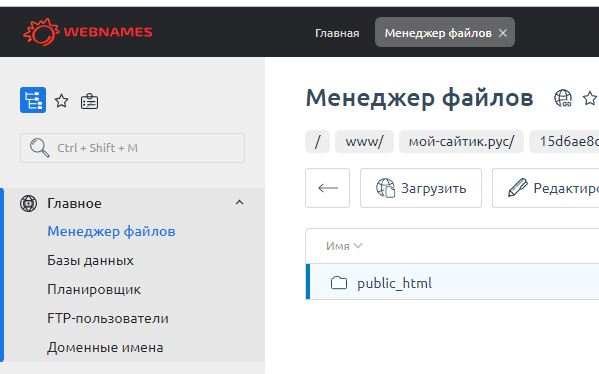
Task: Click the Загрузить upload button
Action: [x=421, y=188]
